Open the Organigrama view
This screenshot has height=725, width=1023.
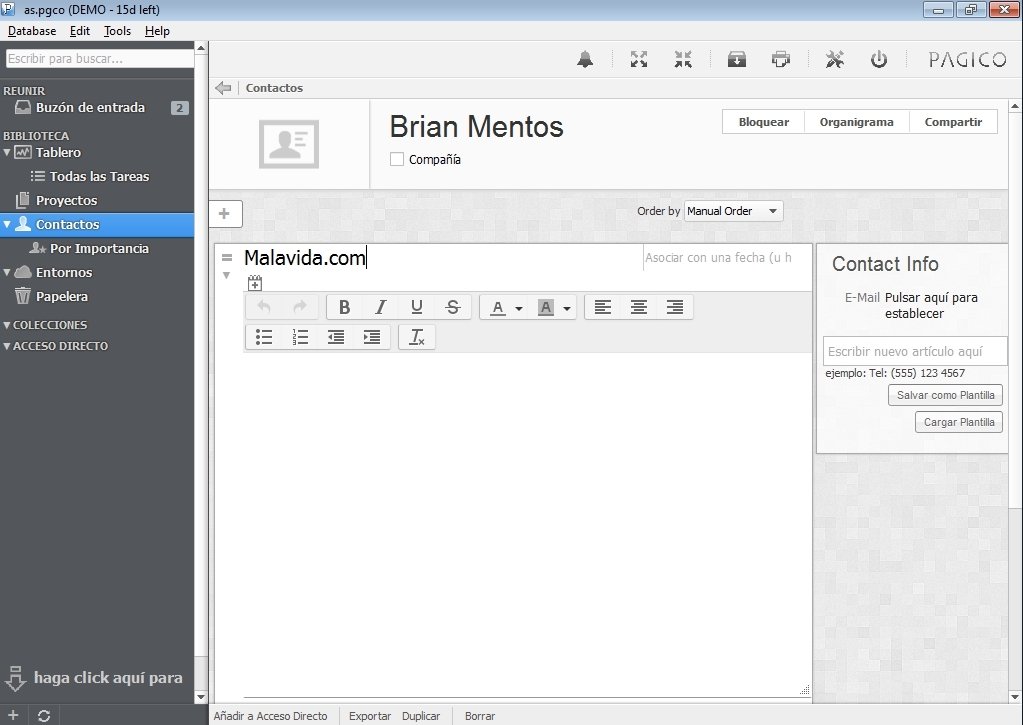857,122
